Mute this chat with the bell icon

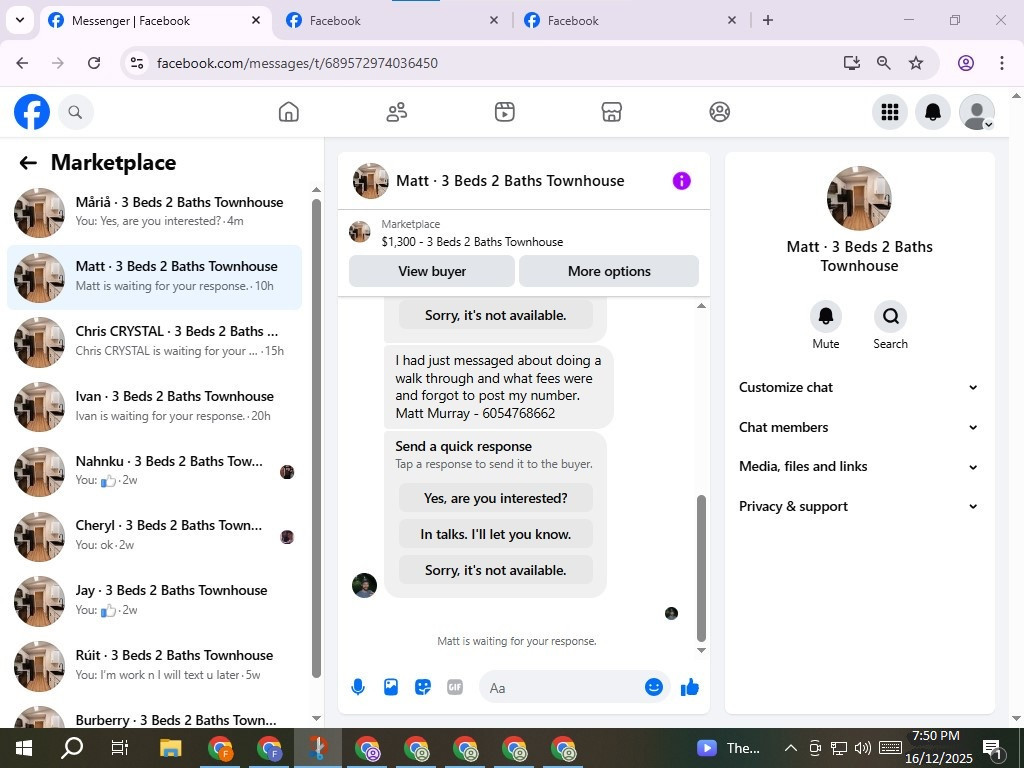(825, 317)
